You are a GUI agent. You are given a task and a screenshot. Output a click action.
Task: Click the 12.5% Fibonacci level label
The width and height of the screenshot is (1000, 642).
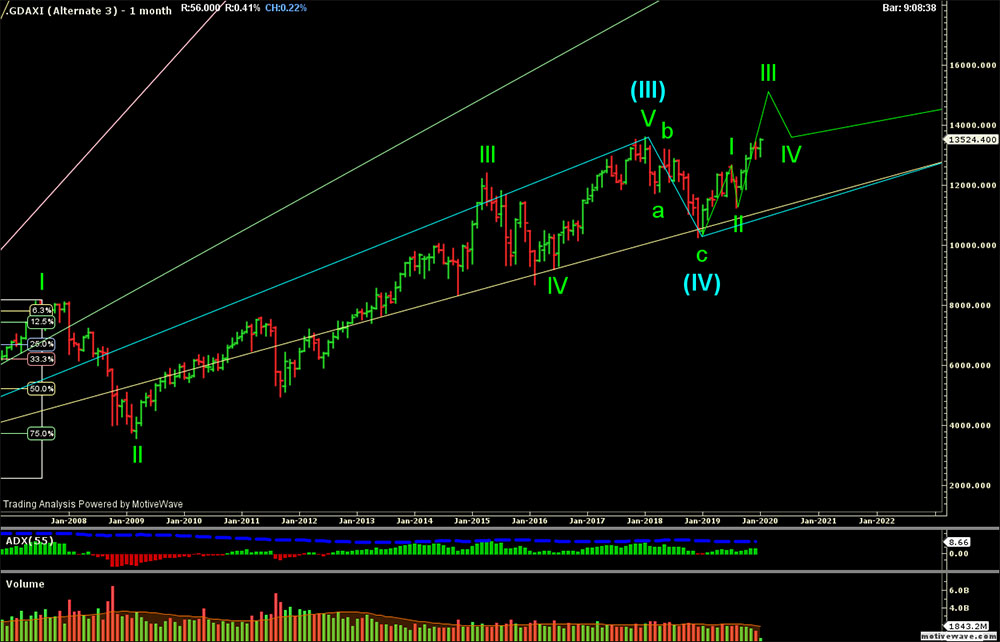pos(42,322)
